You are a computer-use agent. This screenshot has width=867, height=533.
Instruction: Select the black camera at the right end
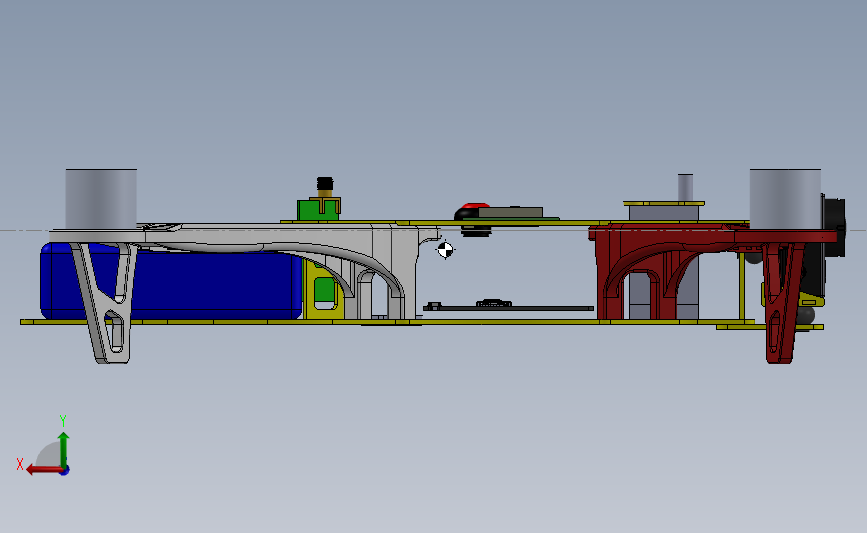click(833, 227)
